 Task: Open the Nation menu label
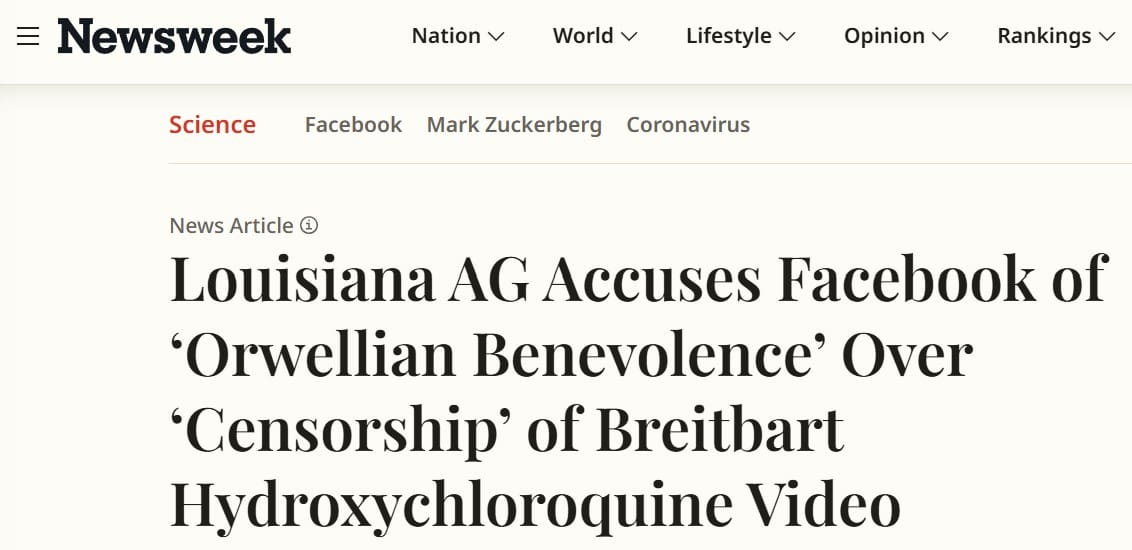click(x=446, y=36)
